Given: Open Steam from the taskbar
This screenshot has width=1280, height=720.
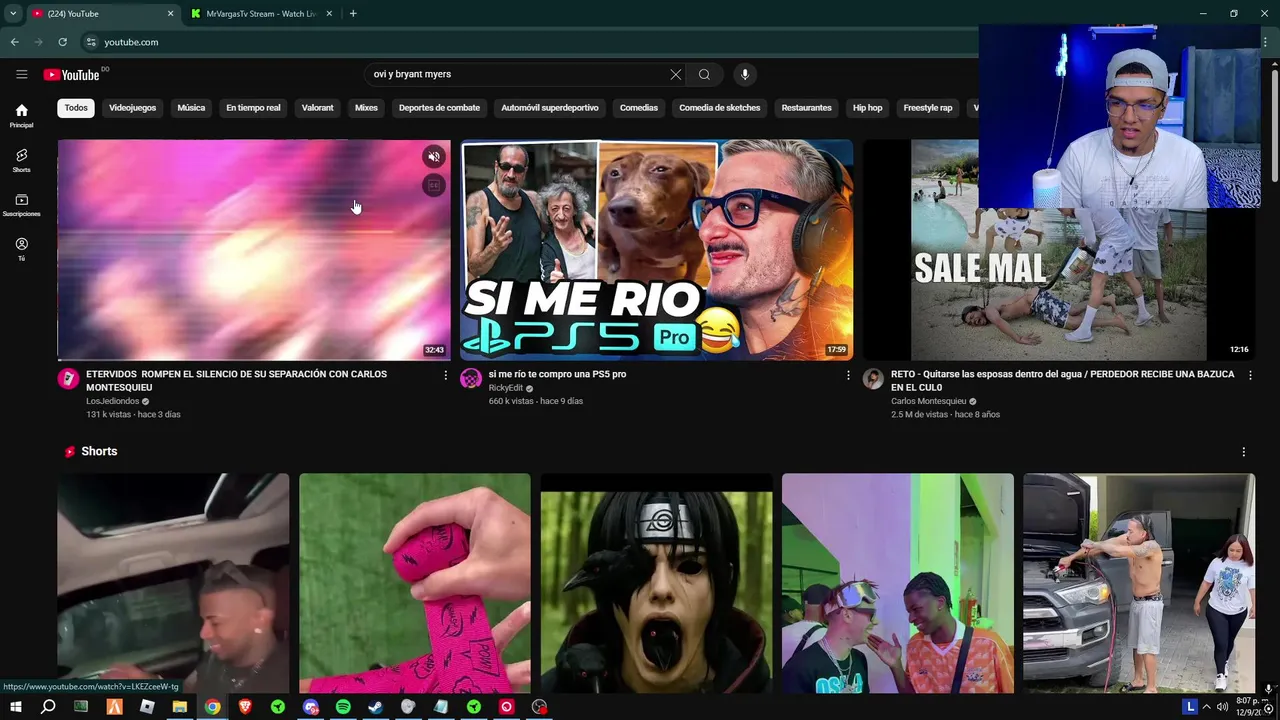Looking at the screenshot, I should [x=375, y=707].
